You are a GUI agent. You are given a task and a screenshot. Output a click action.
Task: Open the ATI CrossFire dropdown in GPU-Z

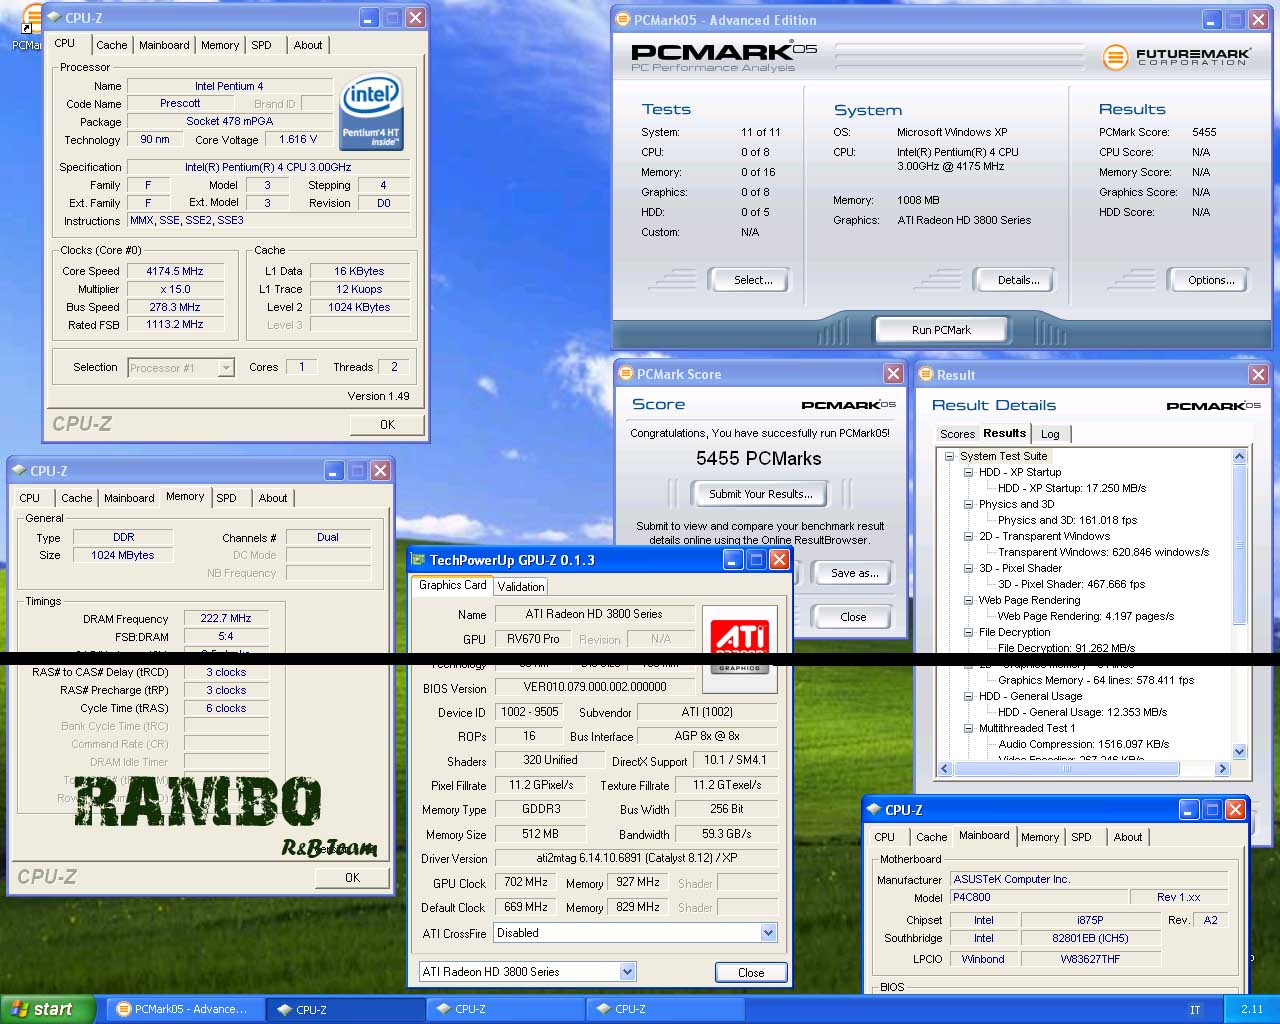pyautogui.click(x=768, y=933)
